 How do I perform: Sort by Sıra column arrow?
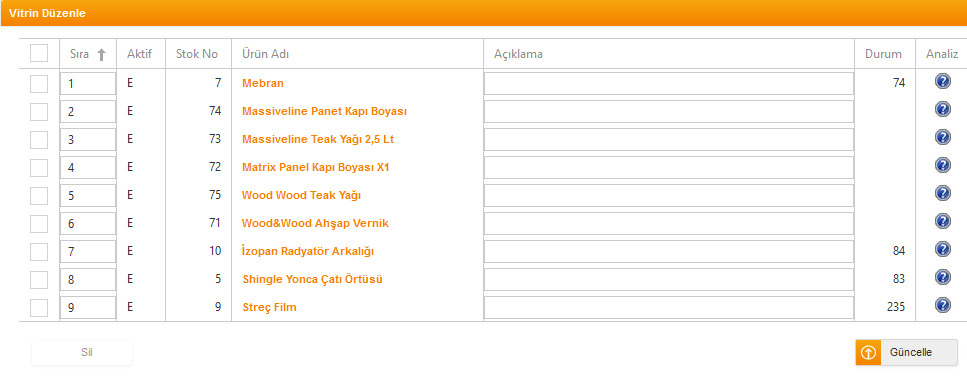point(102,54)
